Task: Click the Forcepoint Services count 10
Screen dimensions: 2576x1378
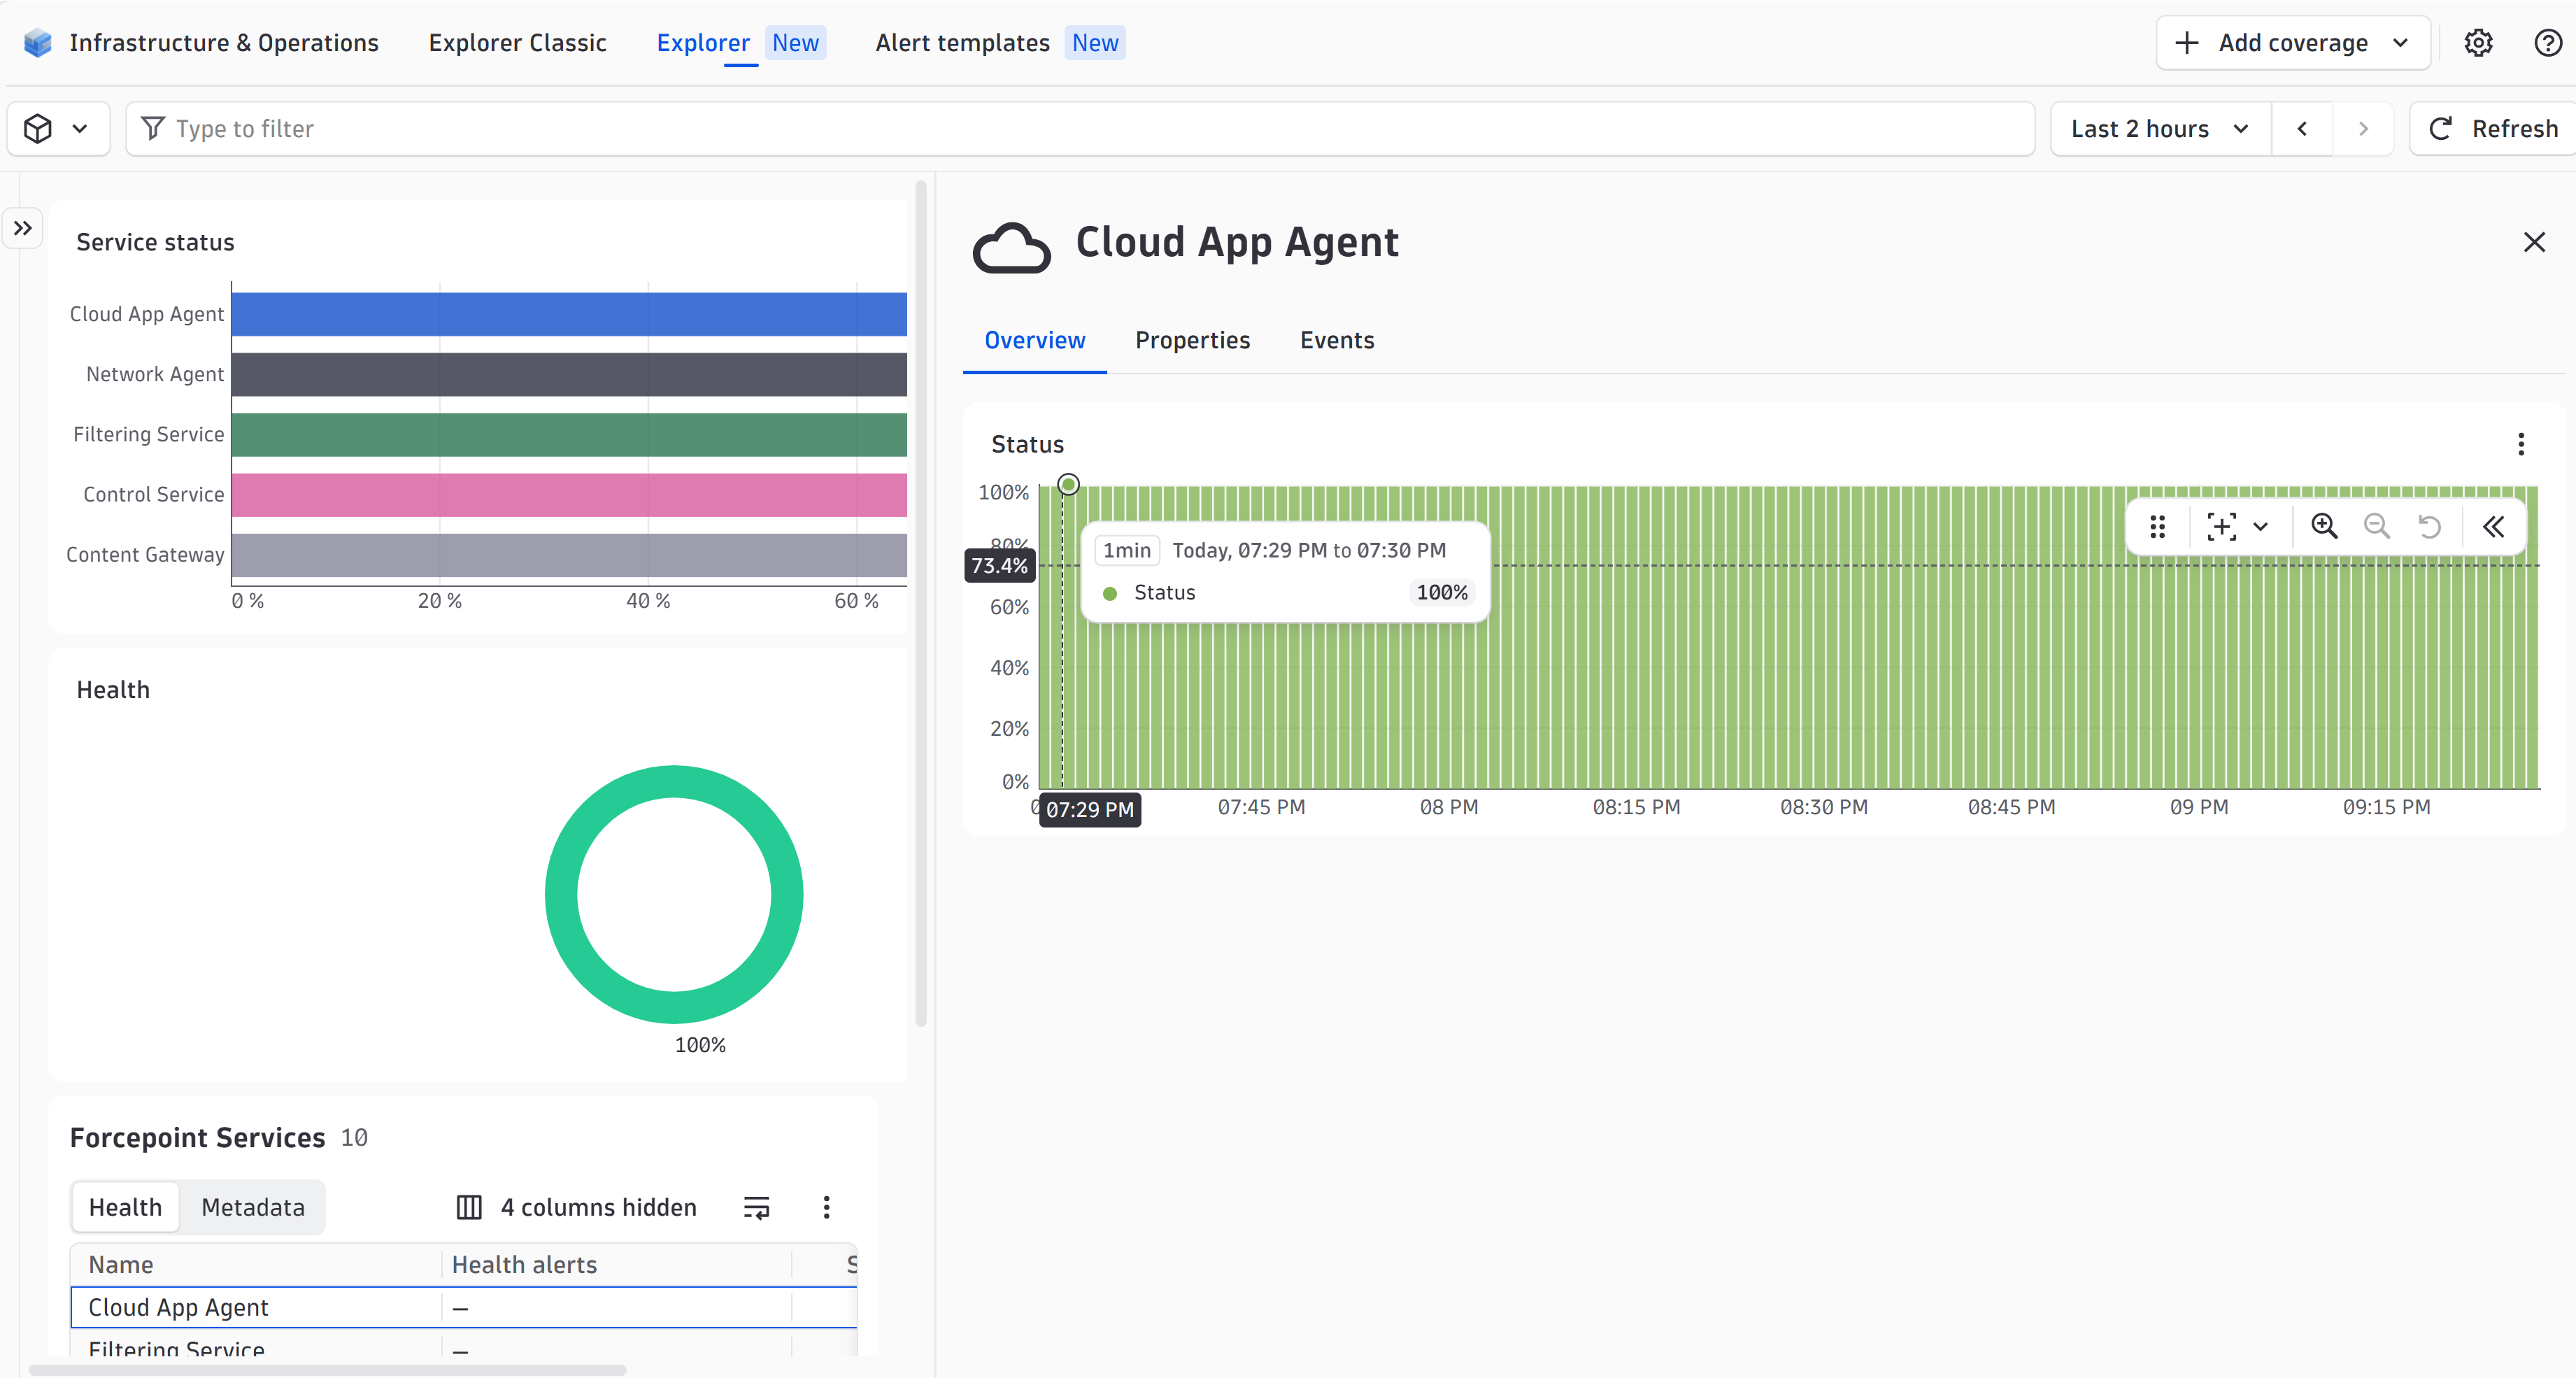Action: (x=354, y=1138)
